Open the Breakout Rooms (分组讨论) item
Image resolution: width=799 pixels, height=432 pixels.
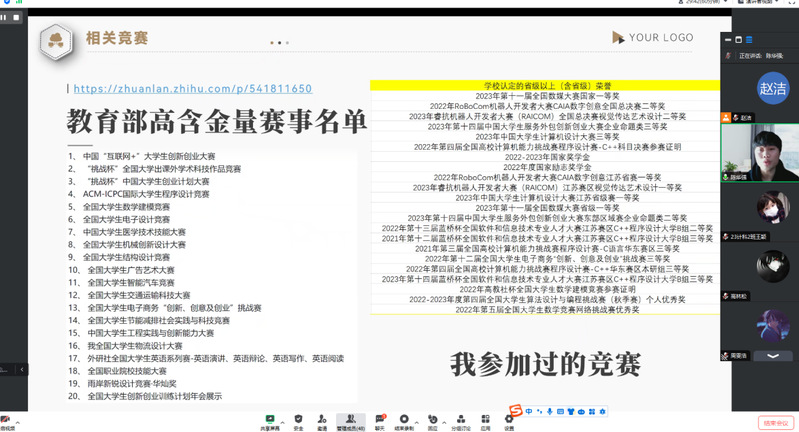coord(460,419)
